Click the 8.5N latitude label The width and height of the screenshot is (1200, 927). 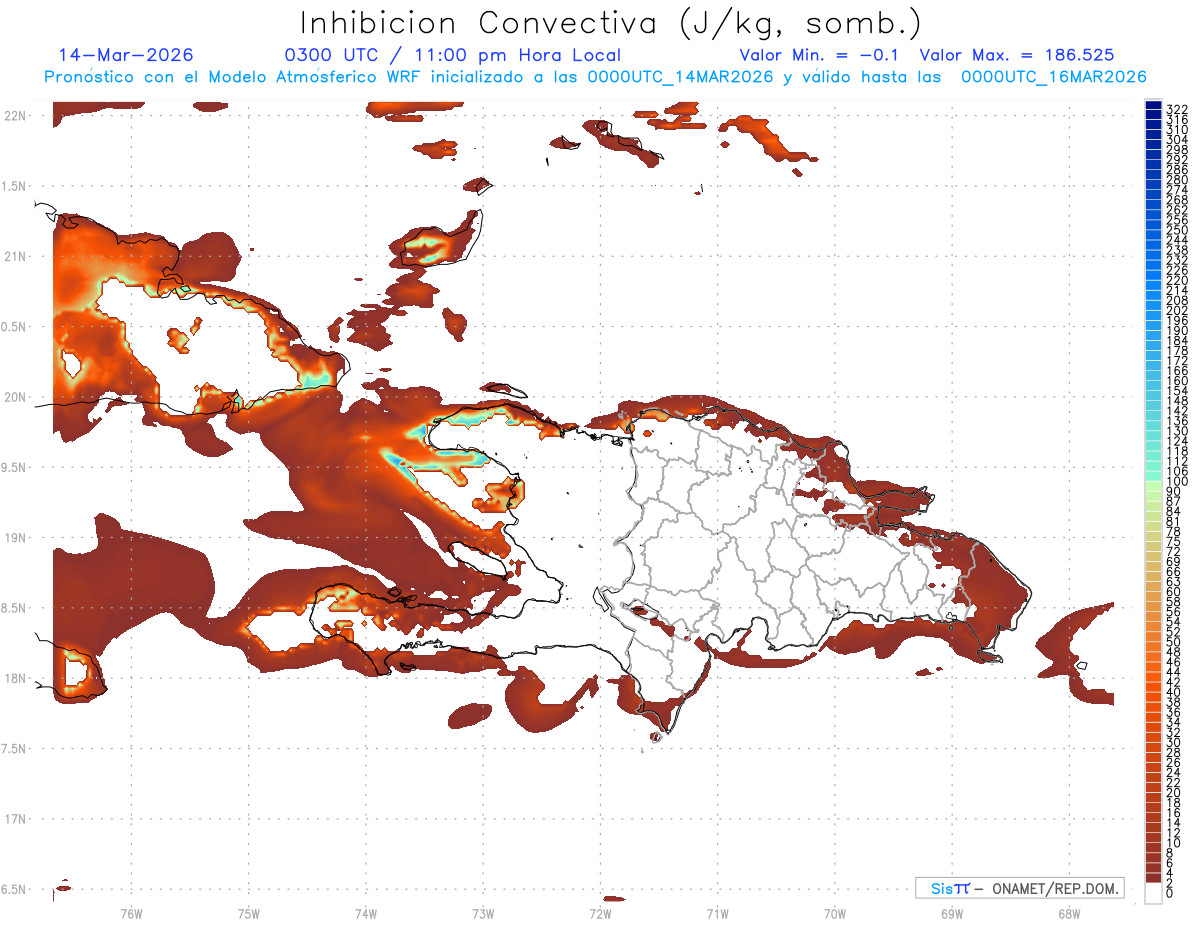15,608
